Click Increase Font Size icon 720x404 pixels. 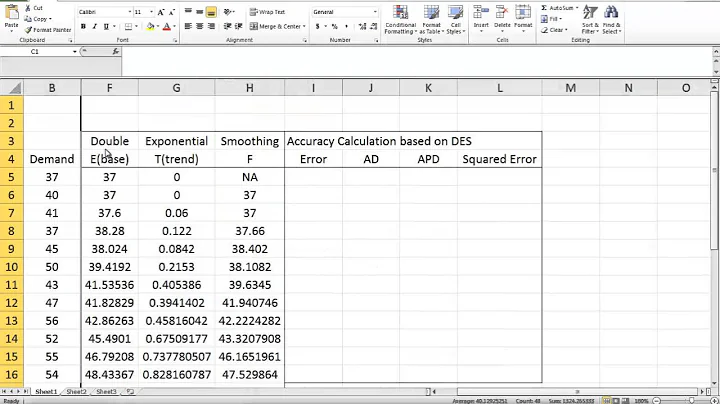point(161,12)
